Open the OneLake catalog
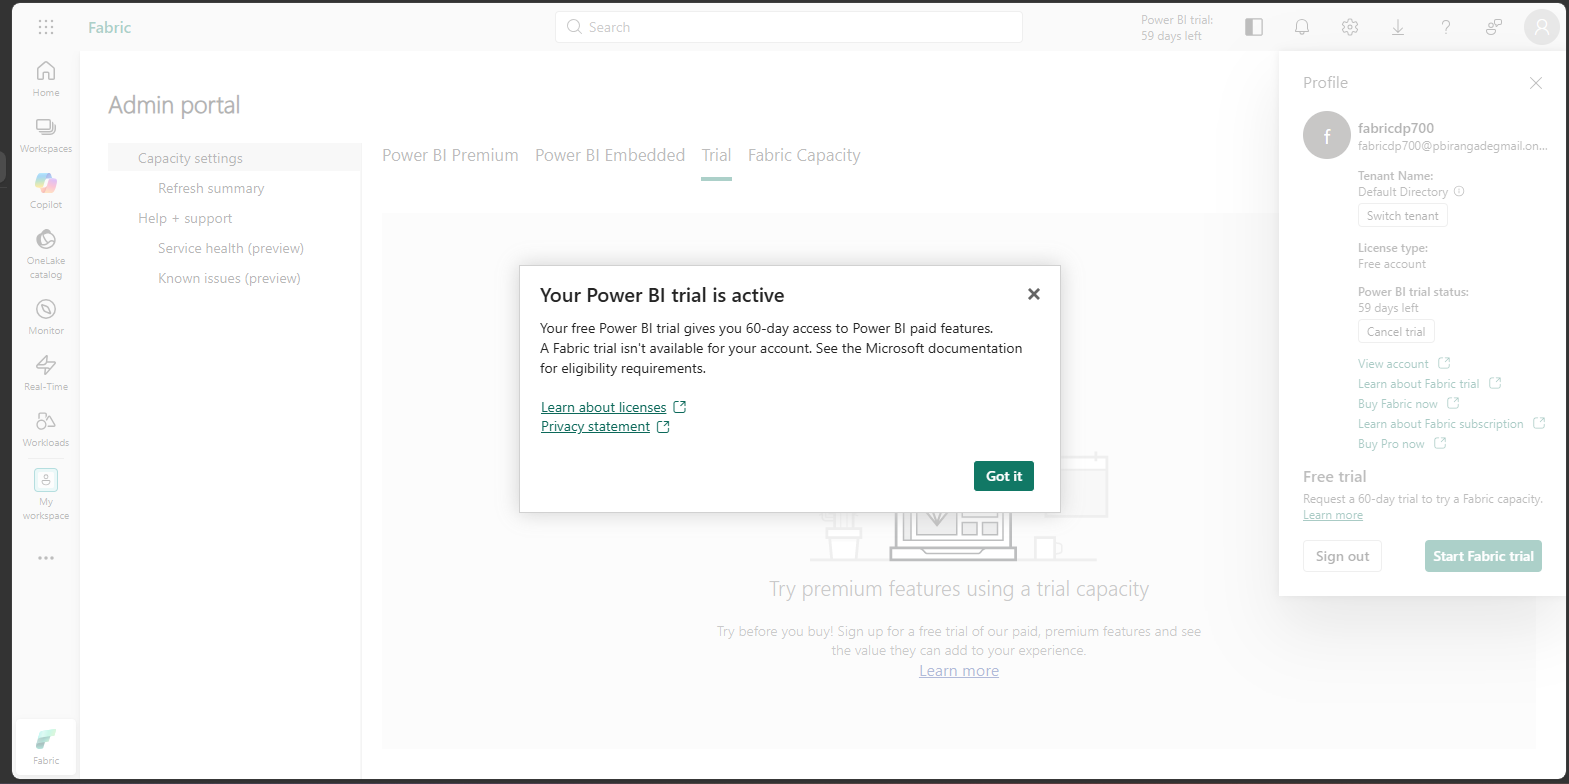The height and width of the screenshot is (784, 1569). (x=46, y=254)
